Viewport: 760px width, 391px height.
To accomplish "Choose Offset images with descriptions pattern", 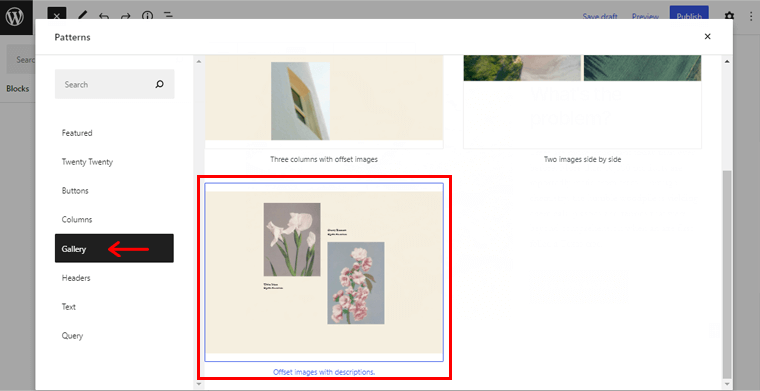I will coord(324,272).
